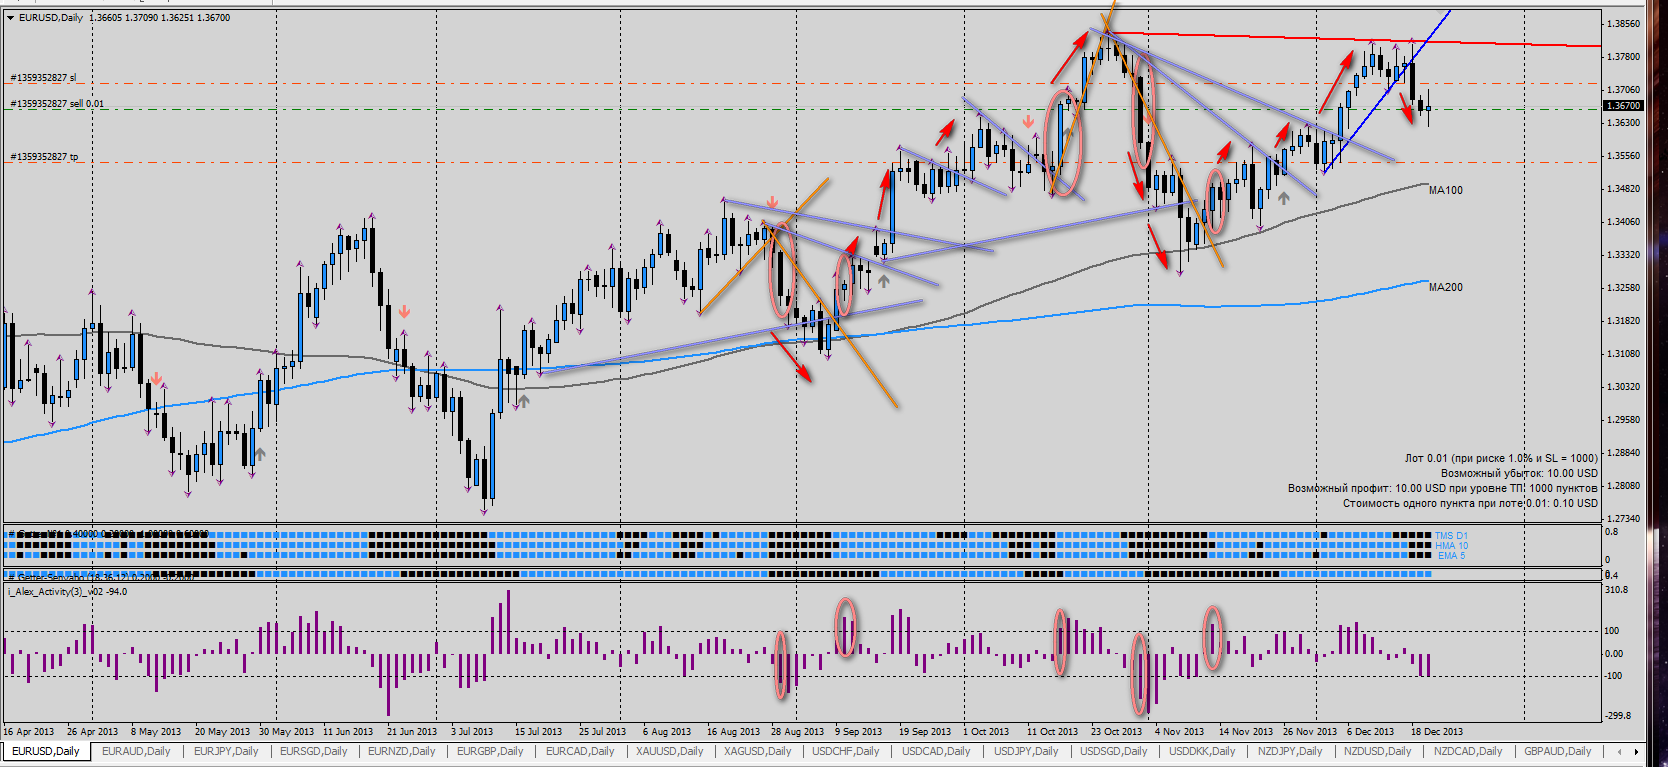1668x767 pixels.
Task: Open the EURNZD,Daily tab
Action: 401,751
